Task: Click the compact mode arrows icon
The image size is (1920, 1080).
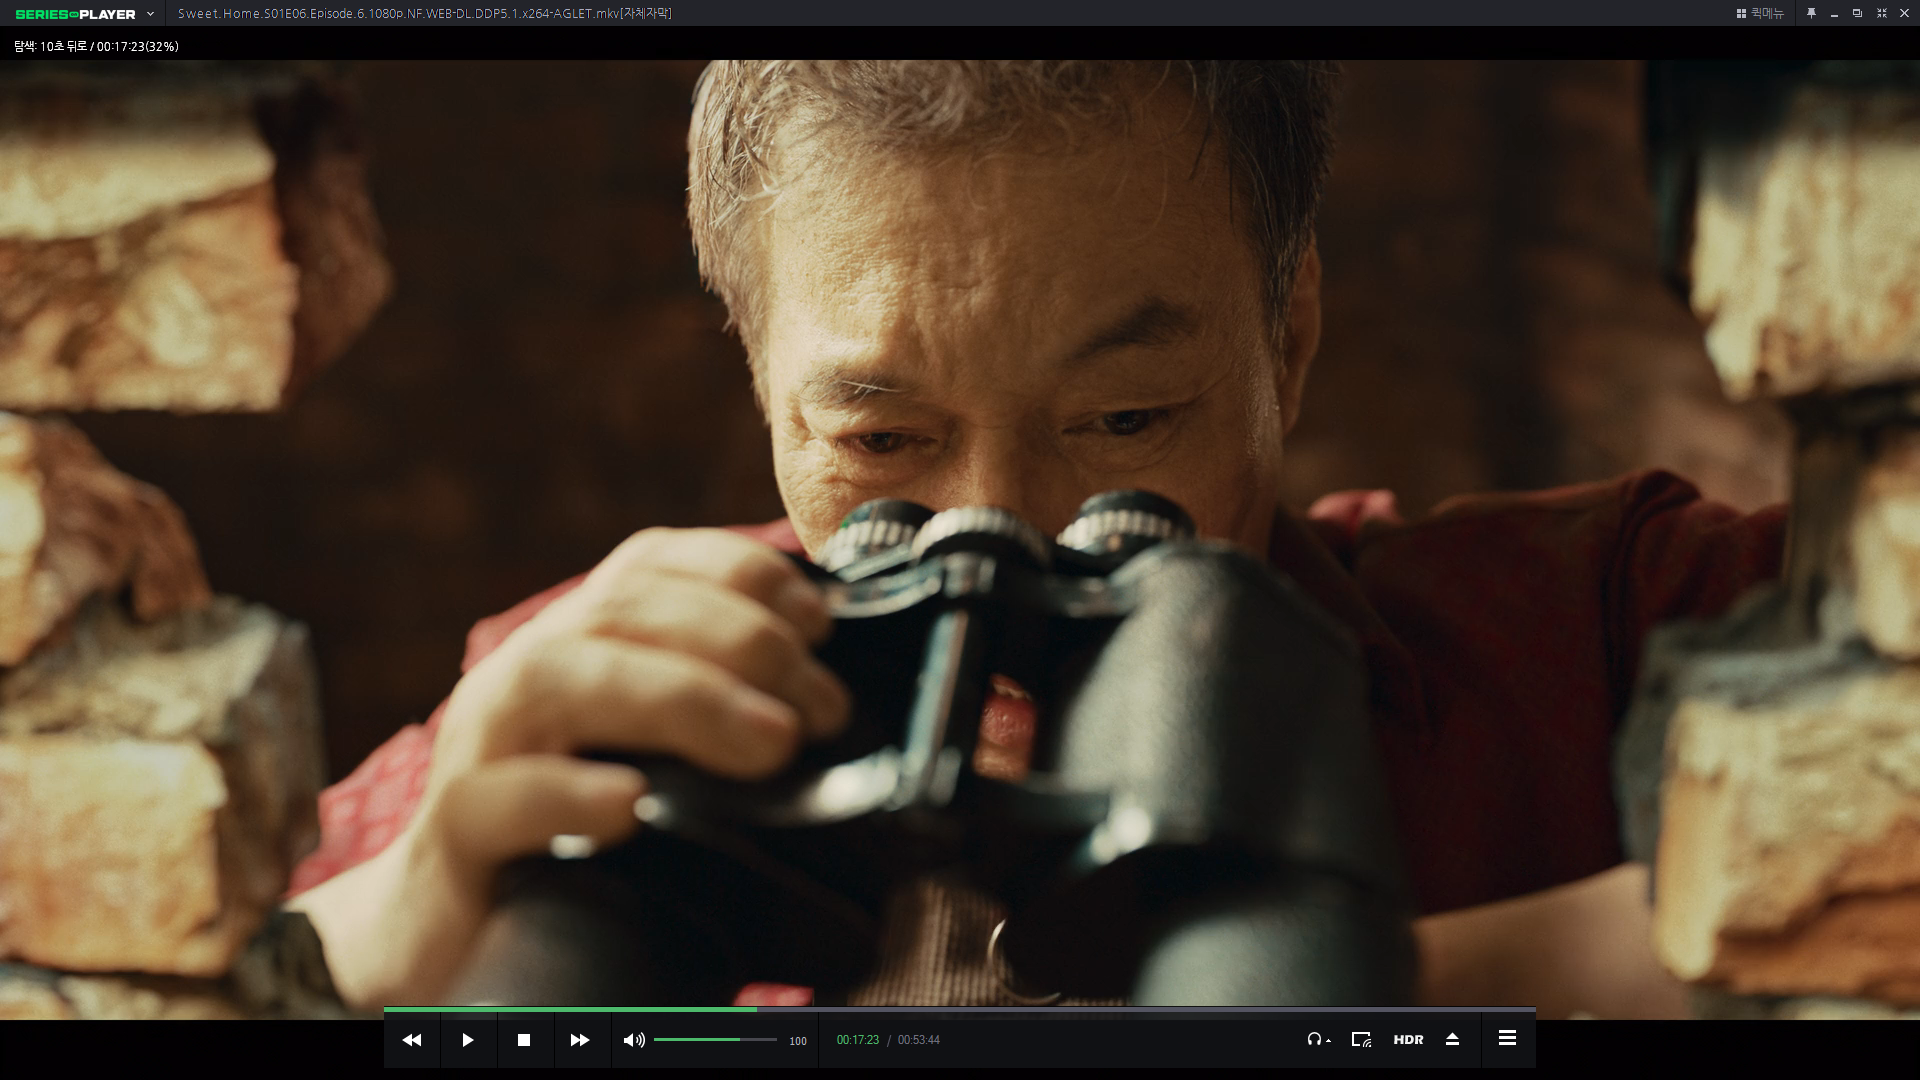Action: pyautogui.click(x=1881, y=13)
